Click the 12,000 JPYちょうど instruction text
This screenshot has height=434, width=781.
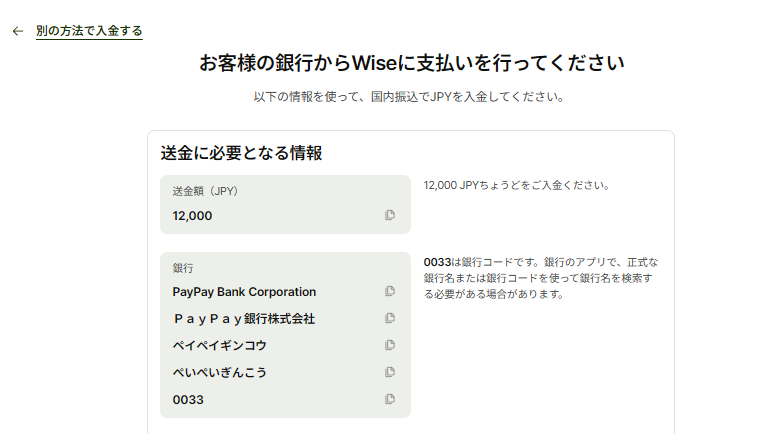pos(516,185)
